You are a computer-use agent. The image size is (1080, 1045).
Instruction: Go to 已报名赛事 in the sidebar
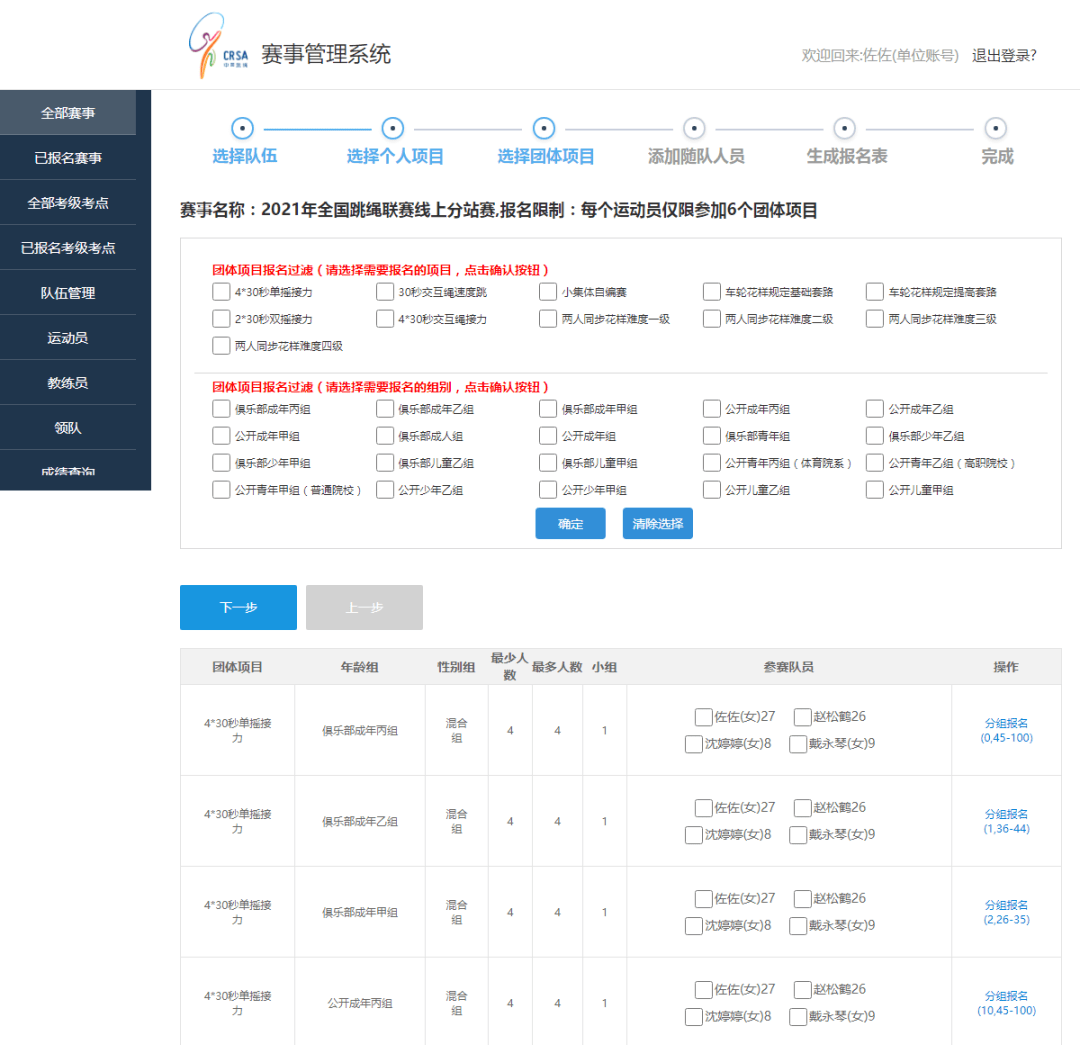(x=68, y=158)
